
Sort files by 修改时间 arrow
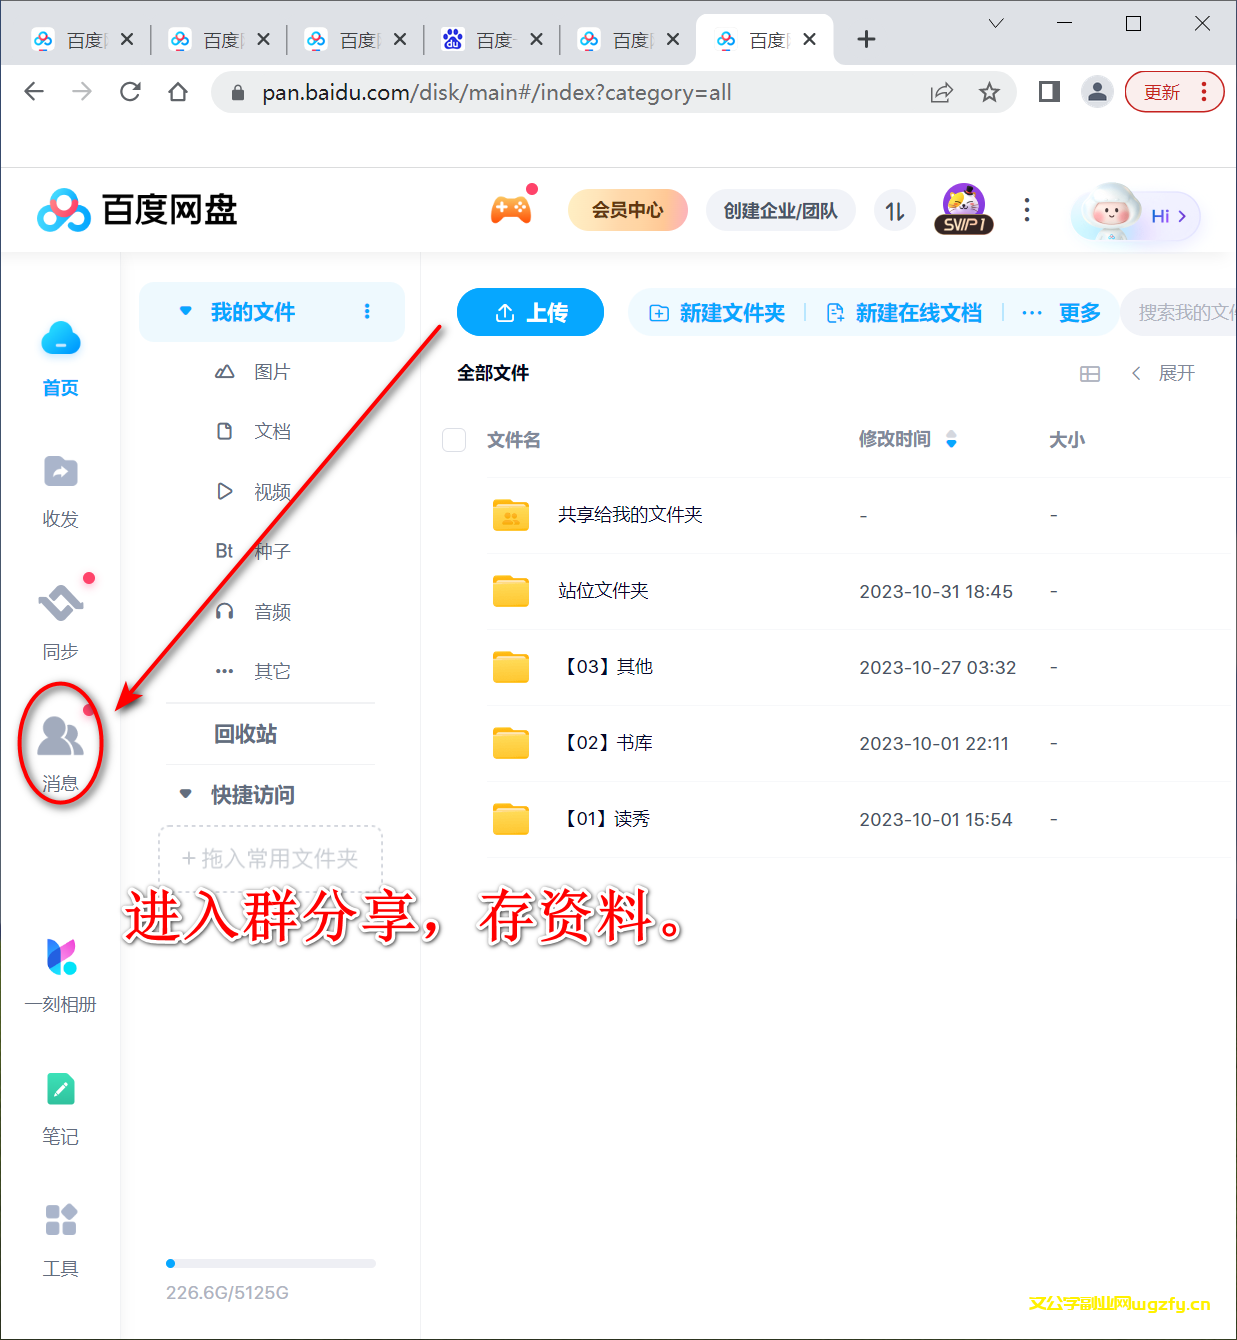951,439
